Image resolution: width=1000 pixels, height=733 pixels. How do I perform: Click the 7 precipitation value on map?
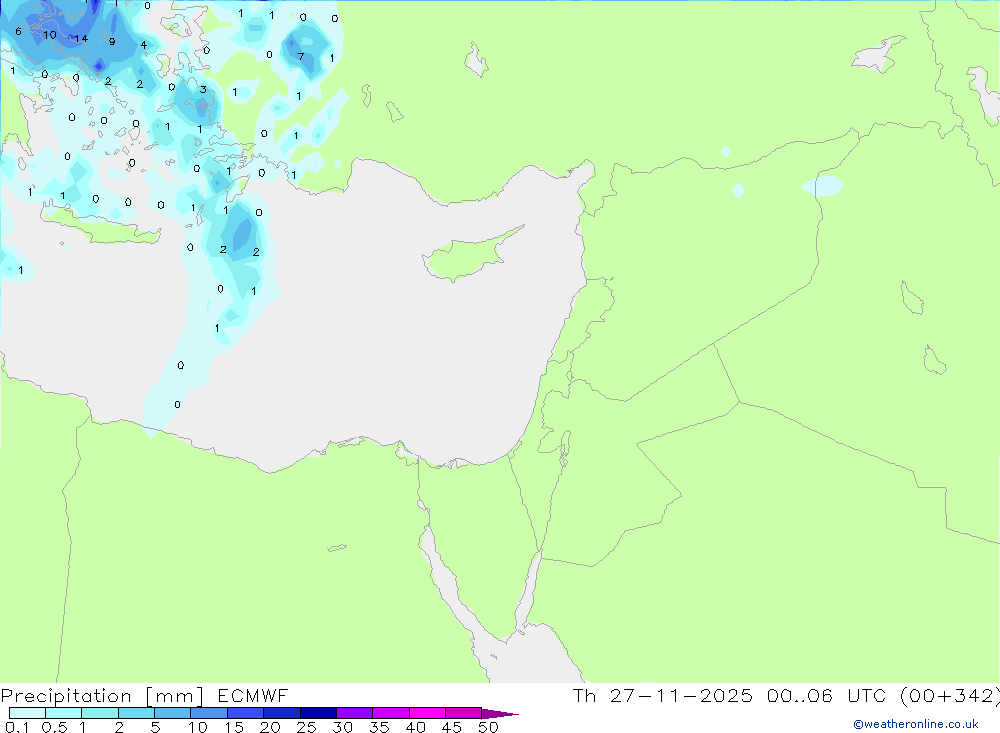(301, 56)
